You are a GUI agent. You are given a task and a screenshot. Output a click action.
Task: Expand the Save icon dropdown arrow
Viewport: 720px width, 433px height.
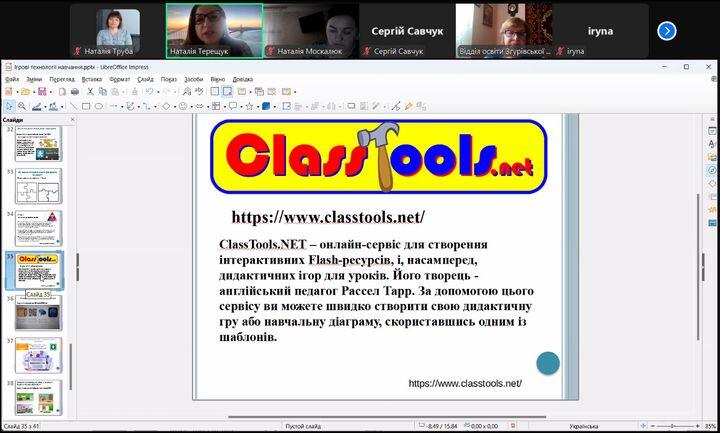(x=51, y=92)
